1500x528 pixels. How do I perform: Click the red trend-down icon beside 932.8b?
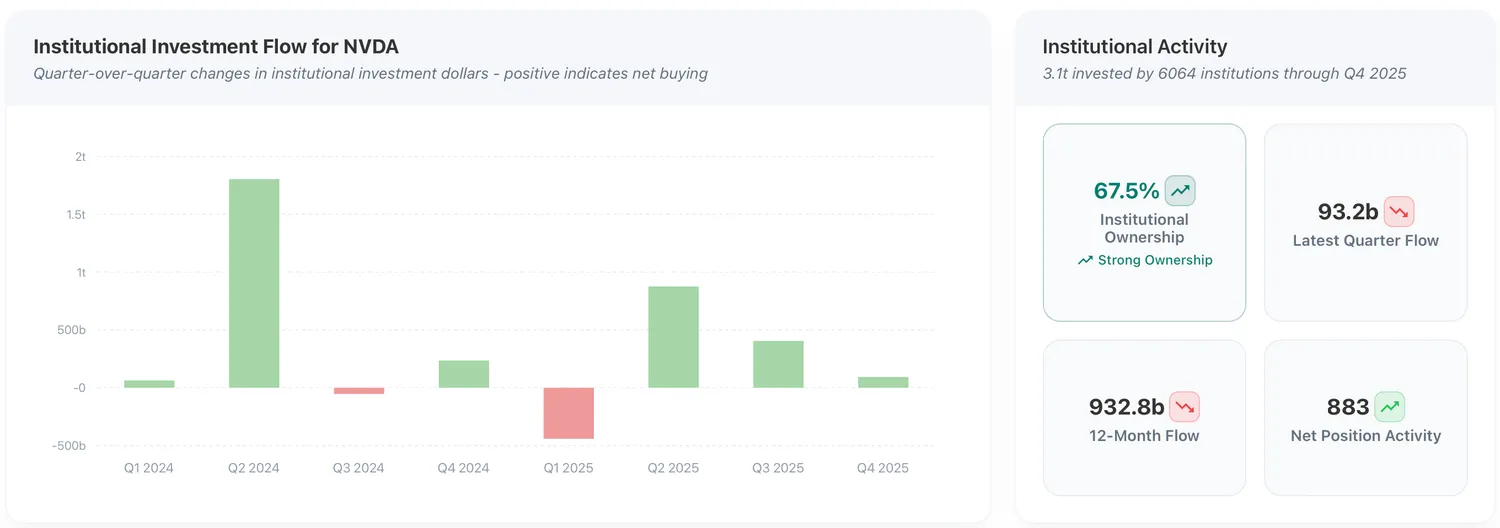point(1184,407)
